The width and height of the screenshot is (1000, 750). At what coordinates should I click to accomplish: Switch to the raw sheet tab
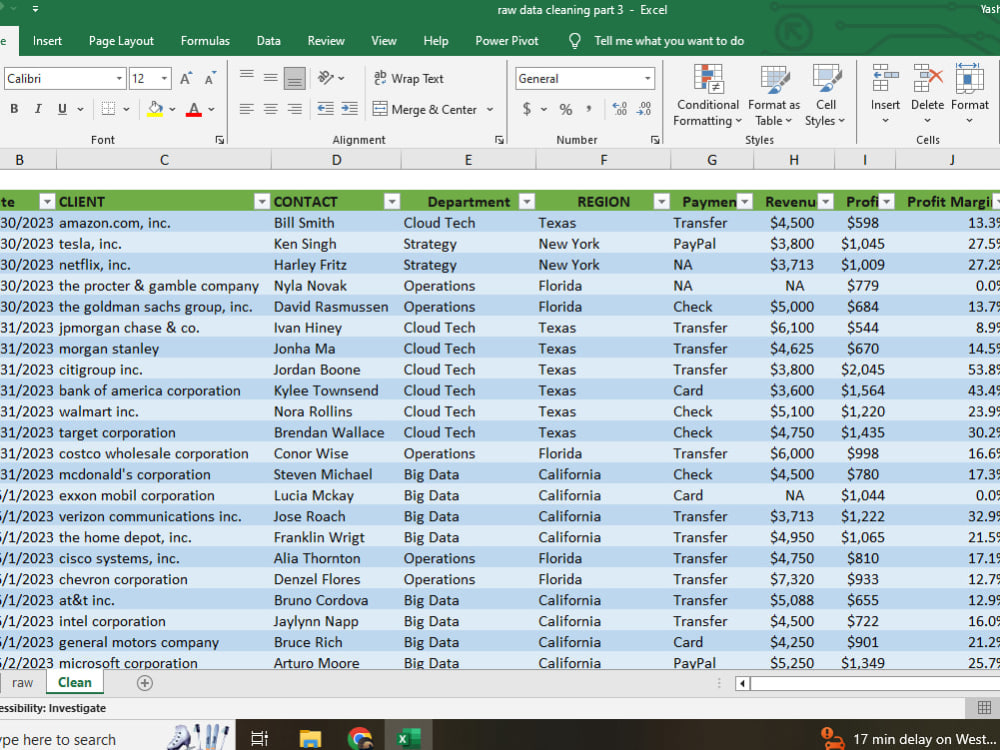pyautogui.click(x=22, y=683)
